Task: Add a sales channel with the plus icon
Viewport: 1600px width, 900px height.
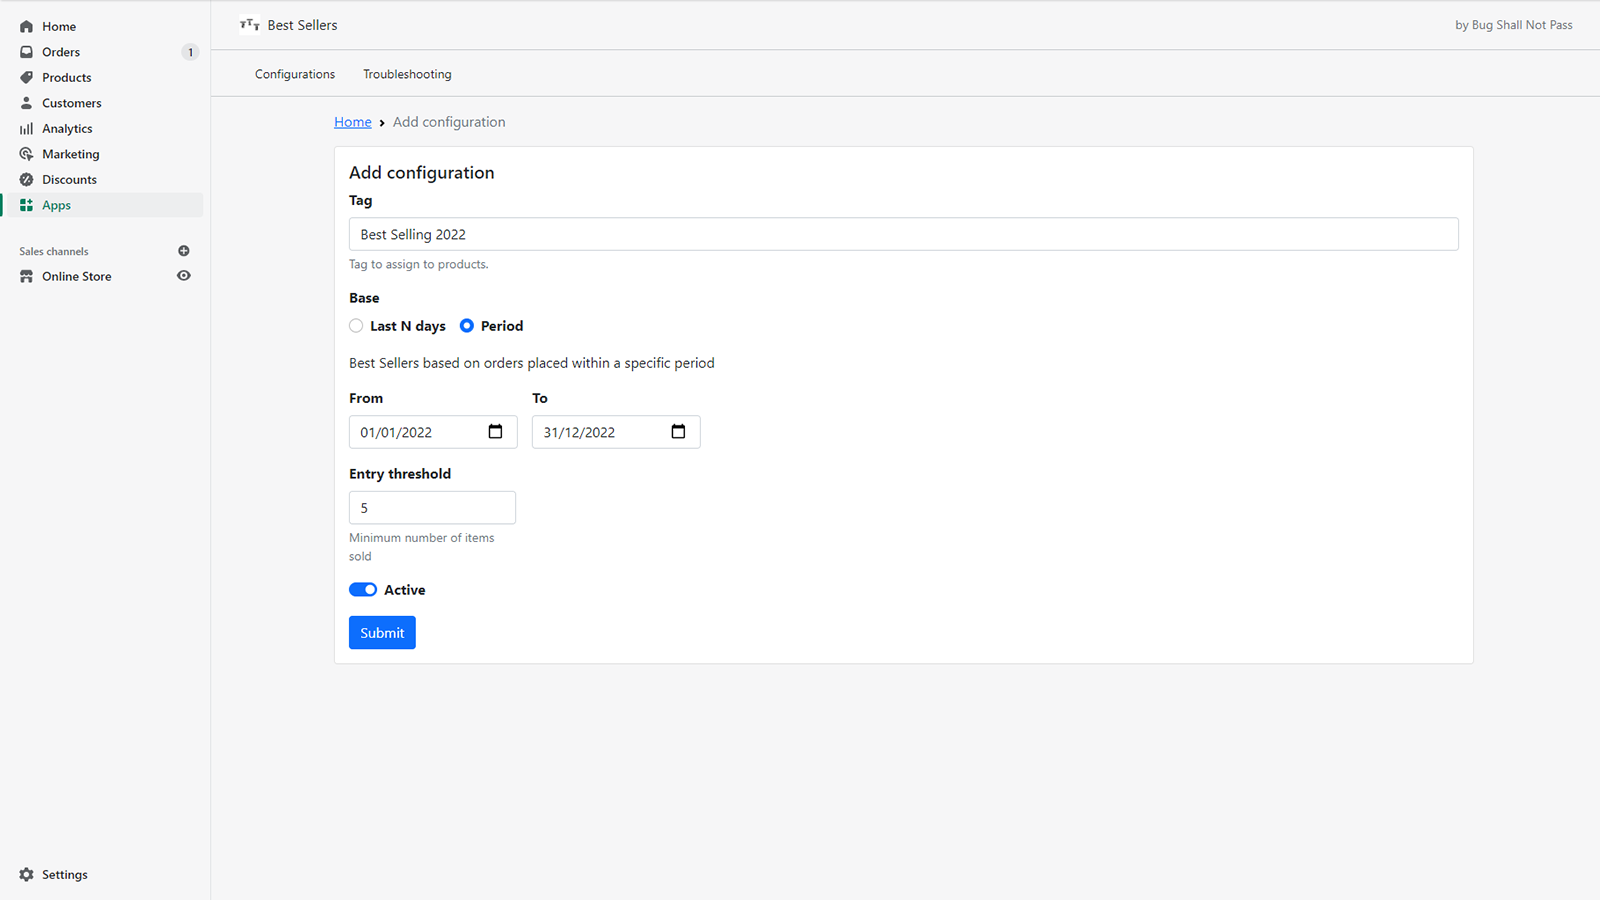Action: coord(184,251)
